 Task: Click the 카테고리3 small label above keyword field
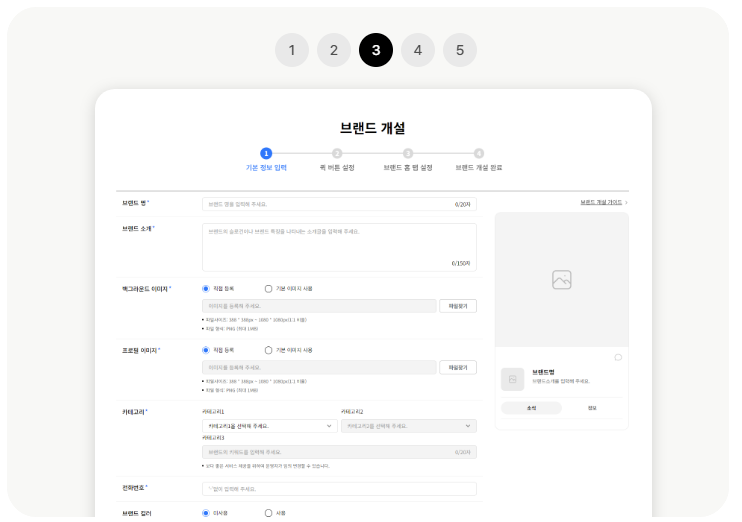pos(213,438)
